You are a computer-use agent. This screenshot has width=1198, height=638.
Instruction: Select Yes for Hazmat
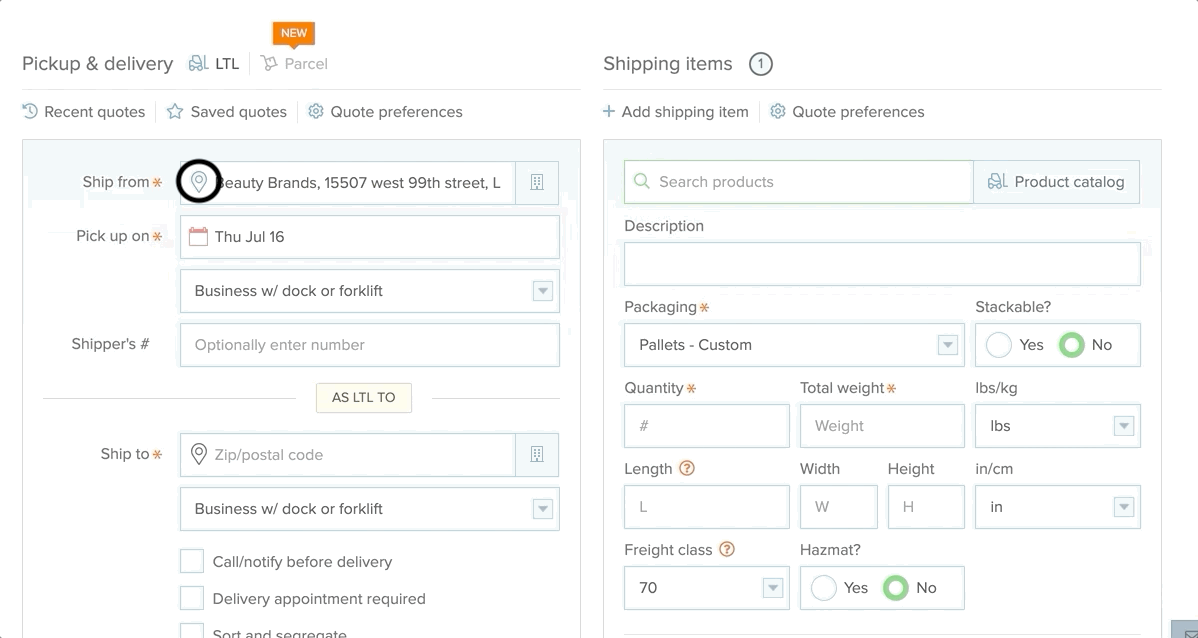pos(824,588)
